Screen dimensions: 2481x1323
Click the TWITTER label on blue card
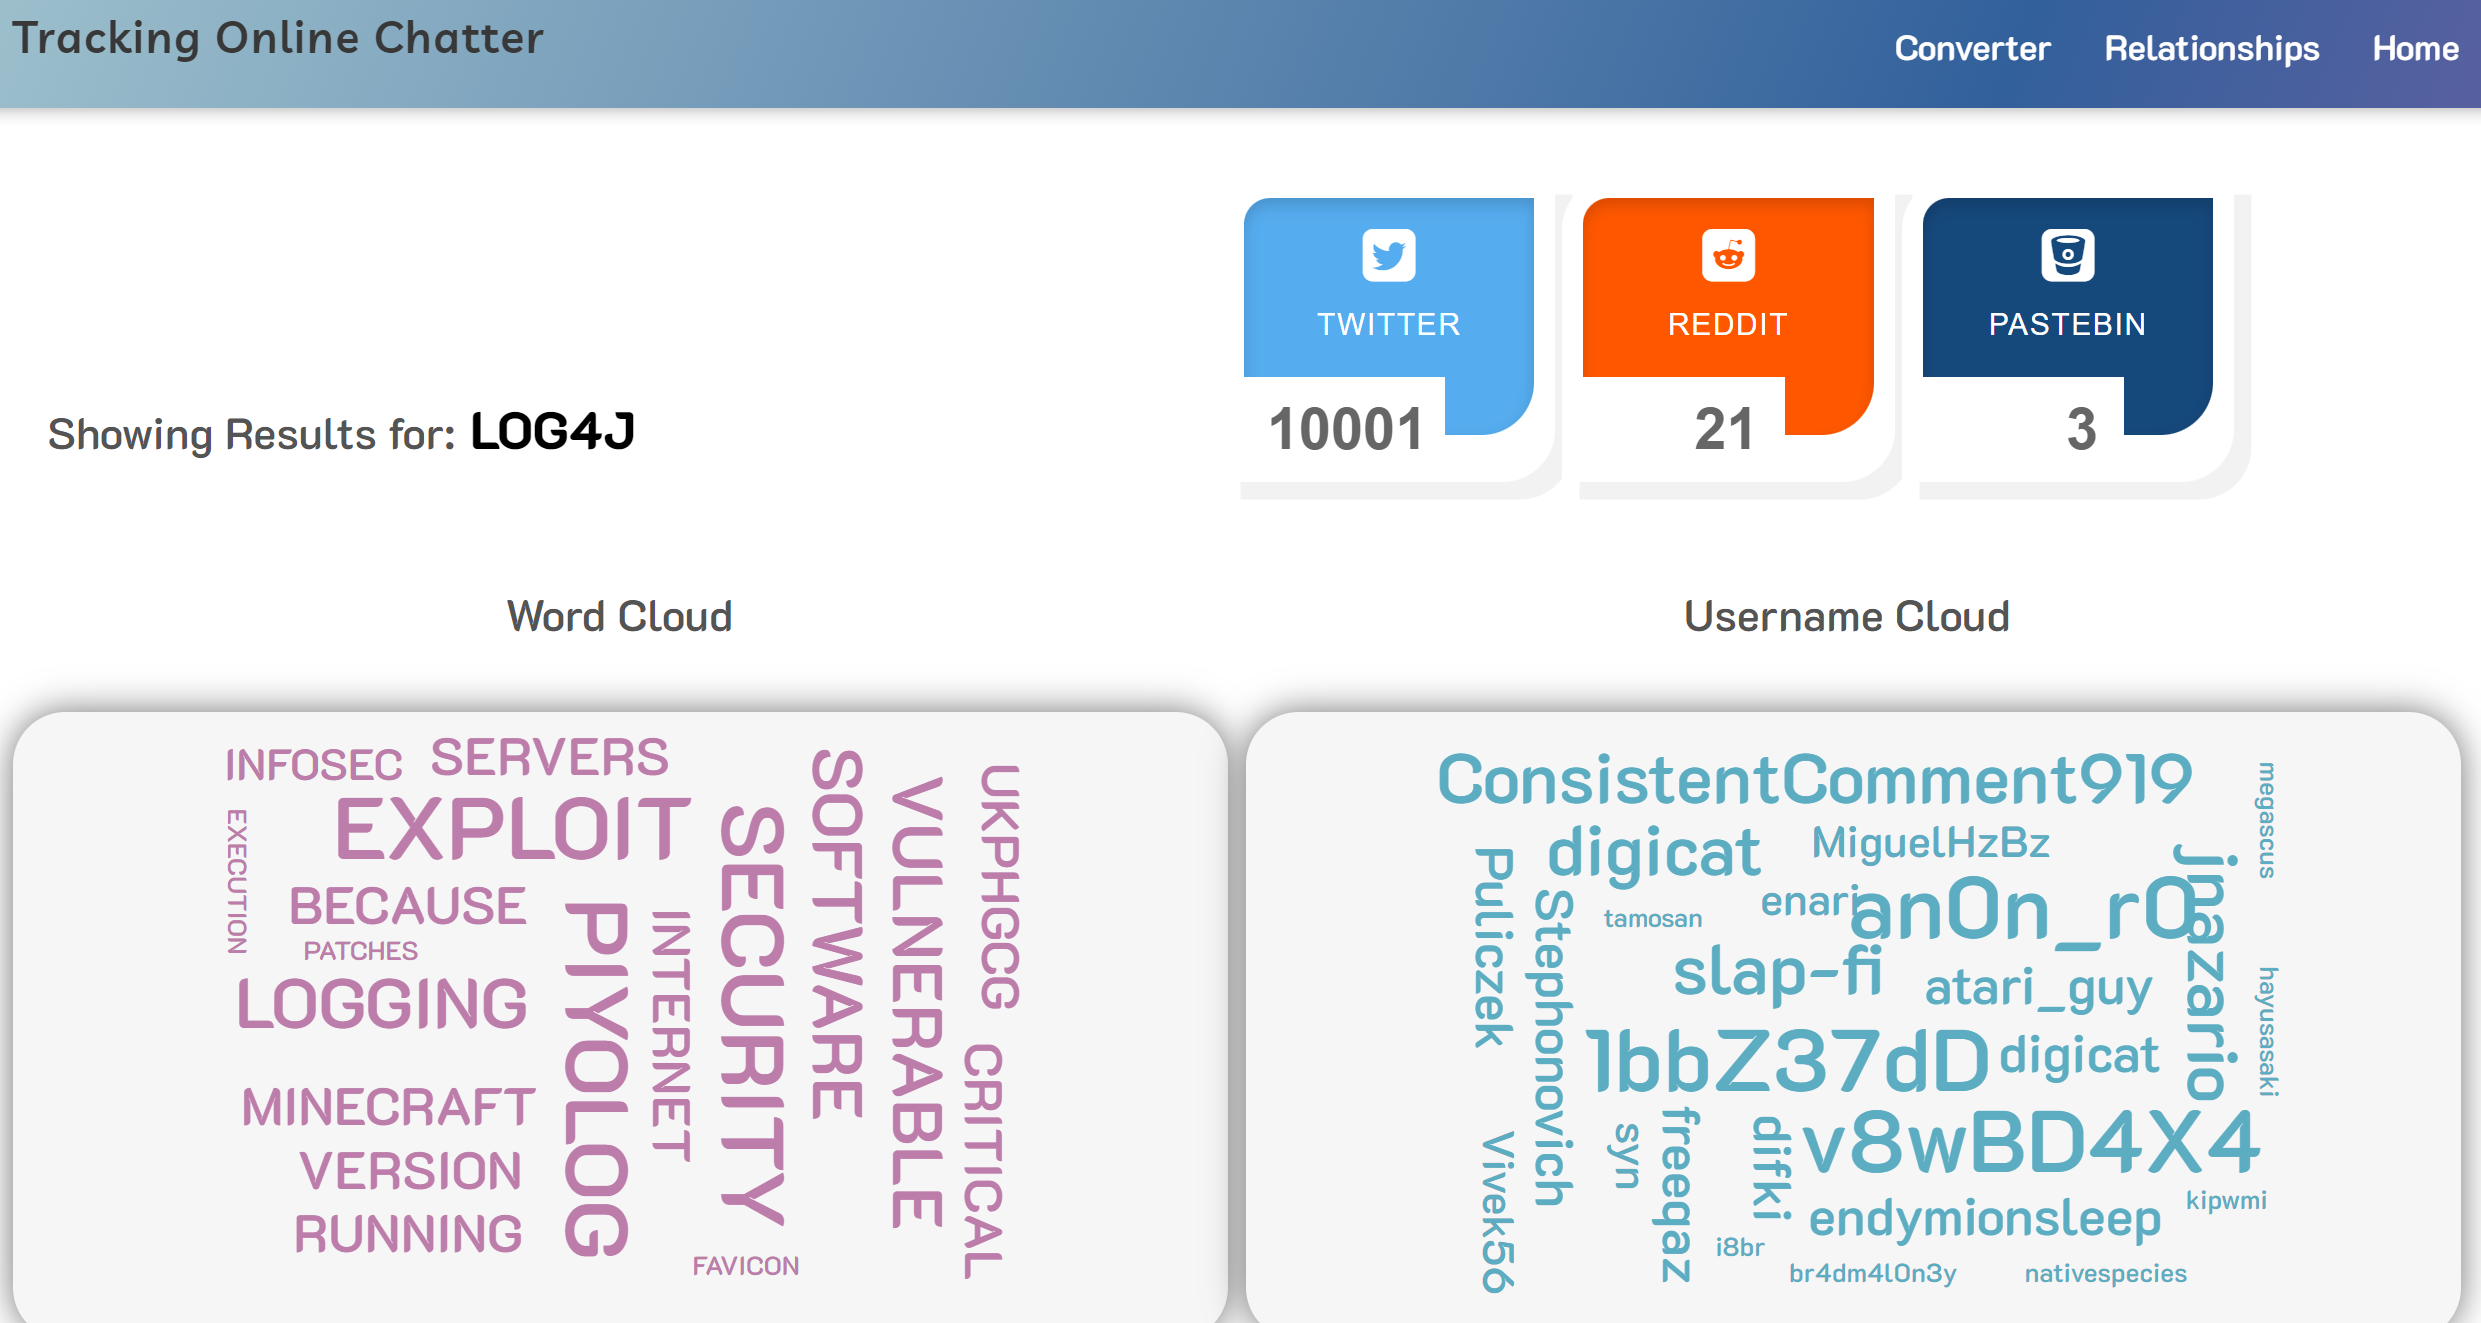pos(1388,324)
